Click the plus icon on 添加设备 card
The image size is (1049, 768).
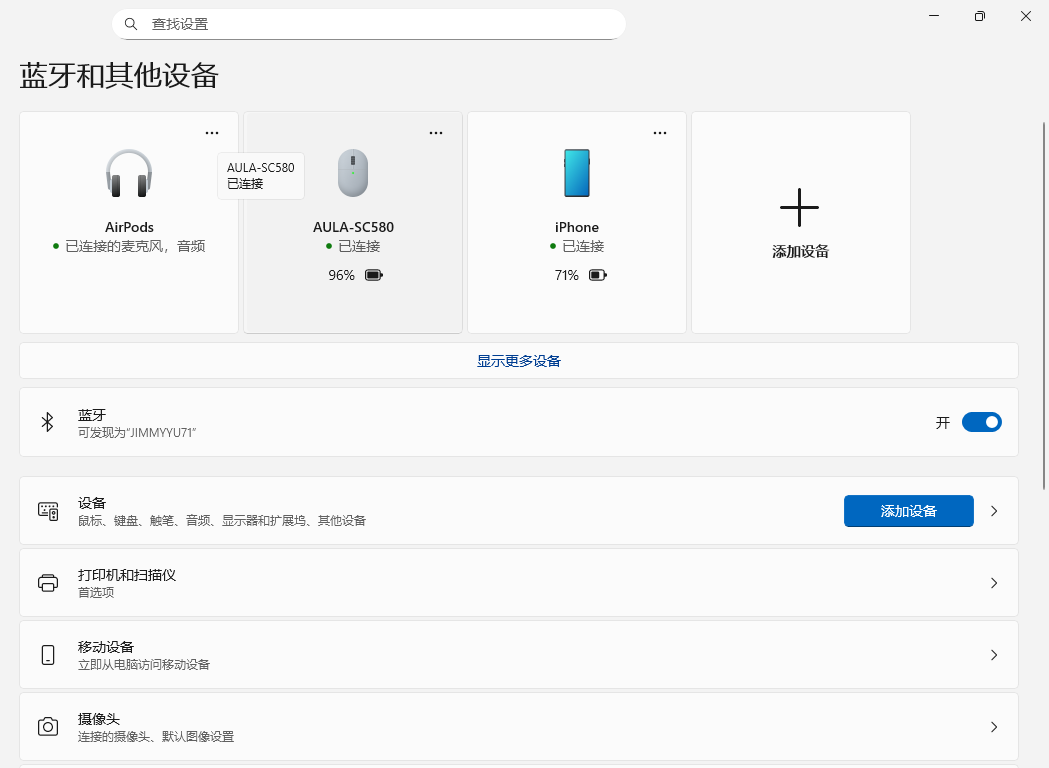(x=800, y=207)
